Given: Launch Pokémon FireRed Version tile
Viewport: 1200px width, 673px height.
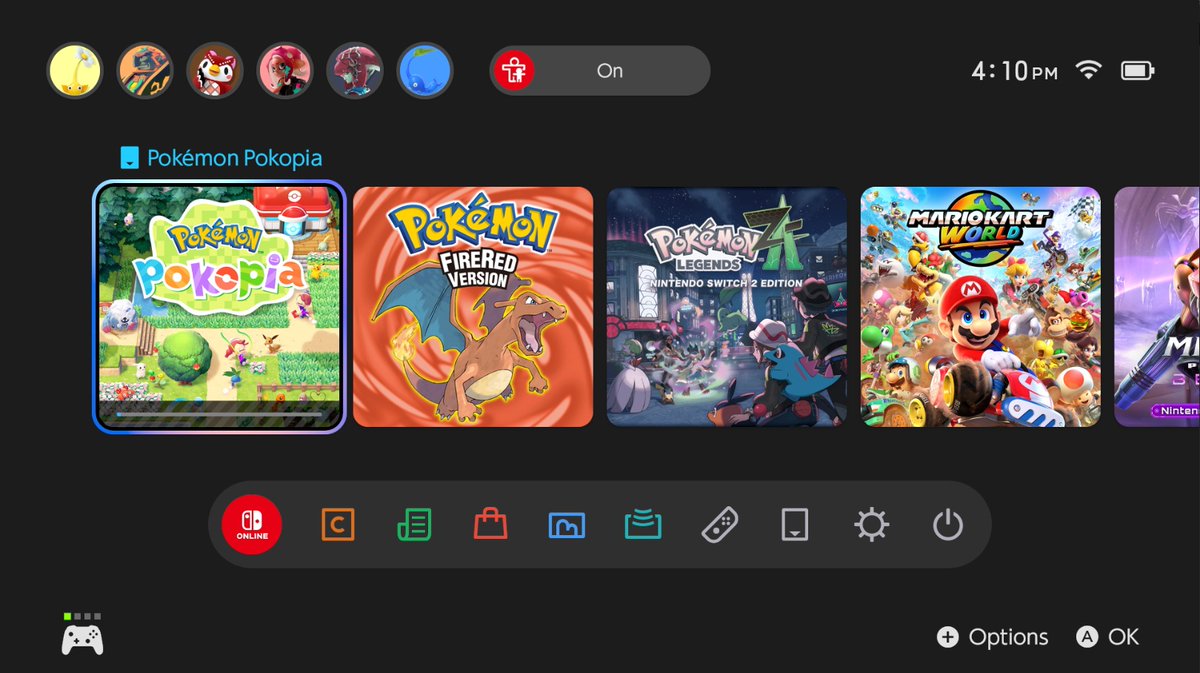Looking at the screenshot, I should coord(473,307).
